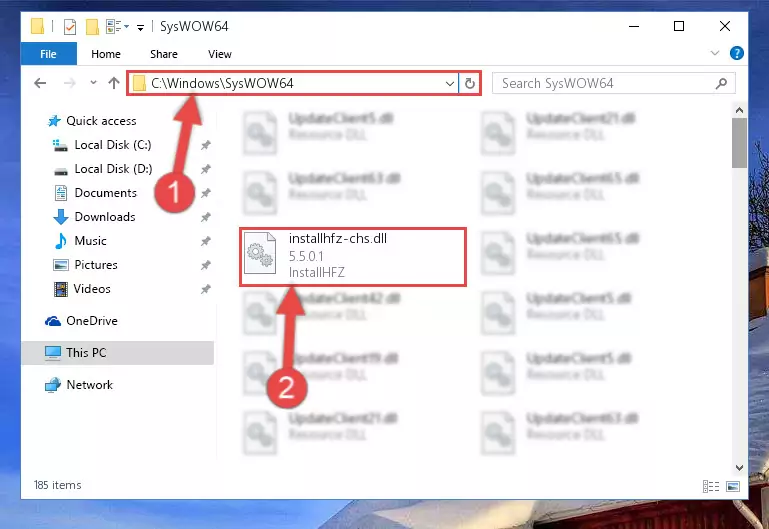769x529 pixels.
Task: Click the pin icon next to Local Disk (C:)
Action: (x=205, y=145)
